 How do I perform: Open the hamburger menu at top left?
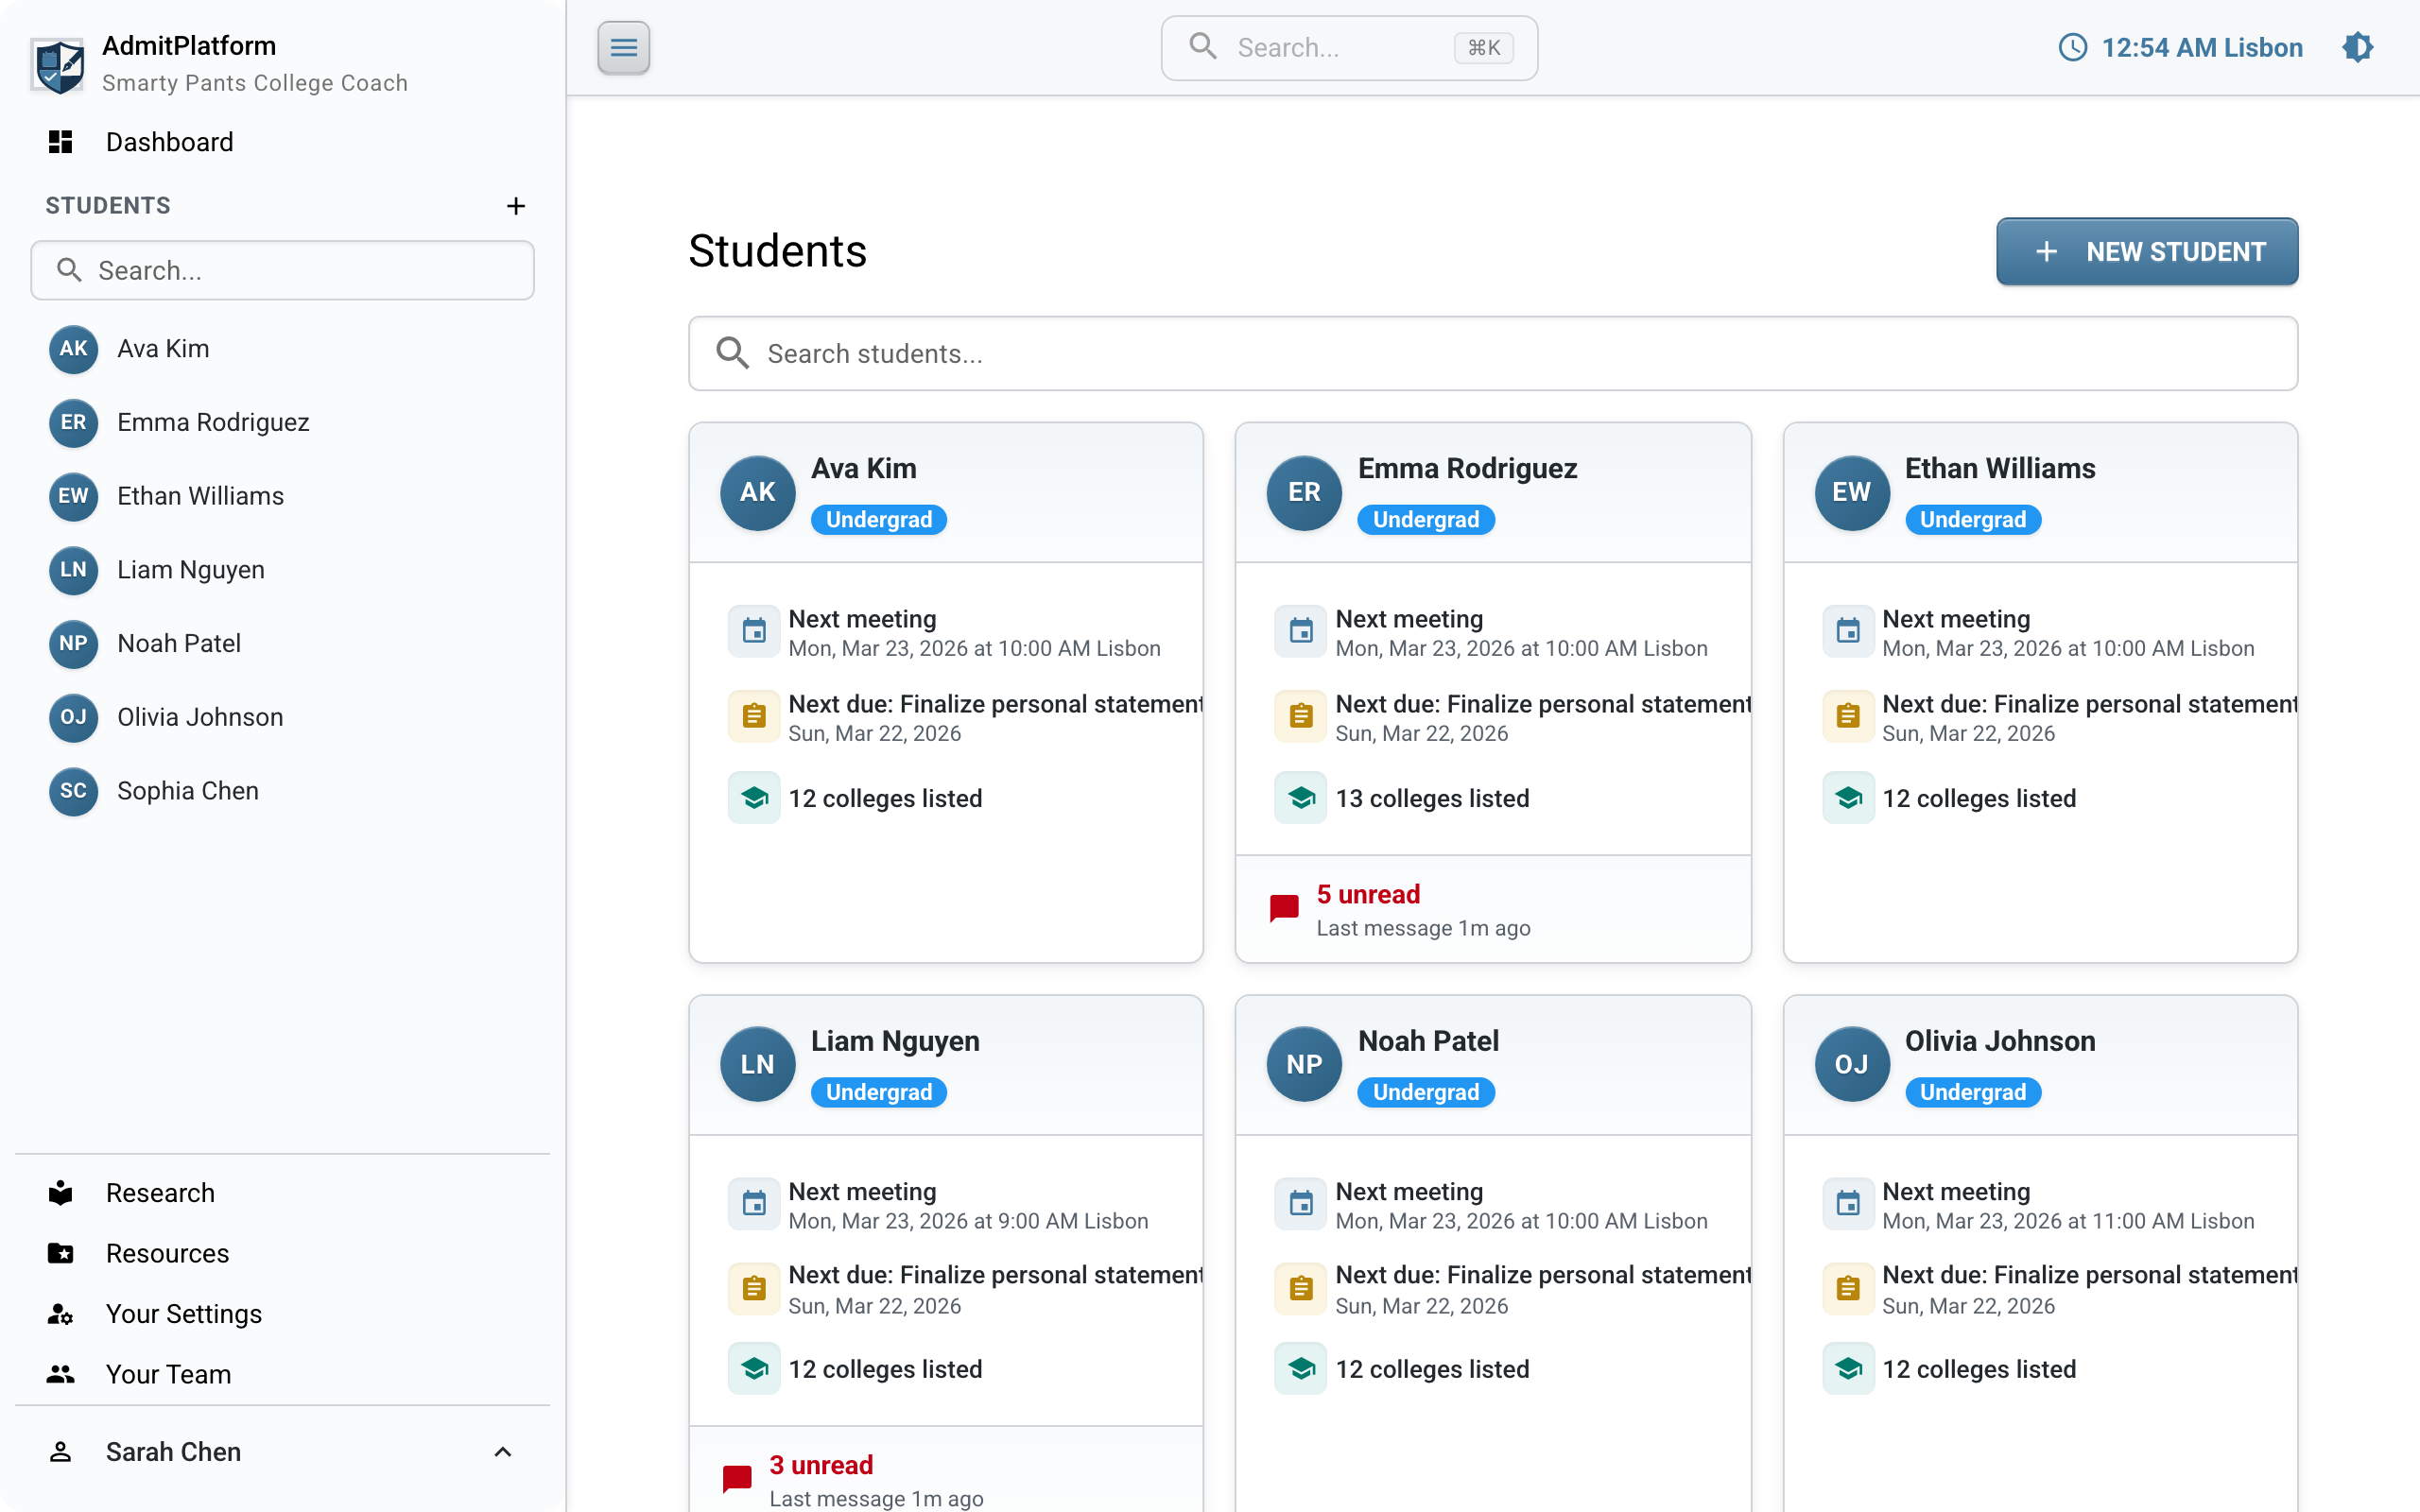point(623,47)
